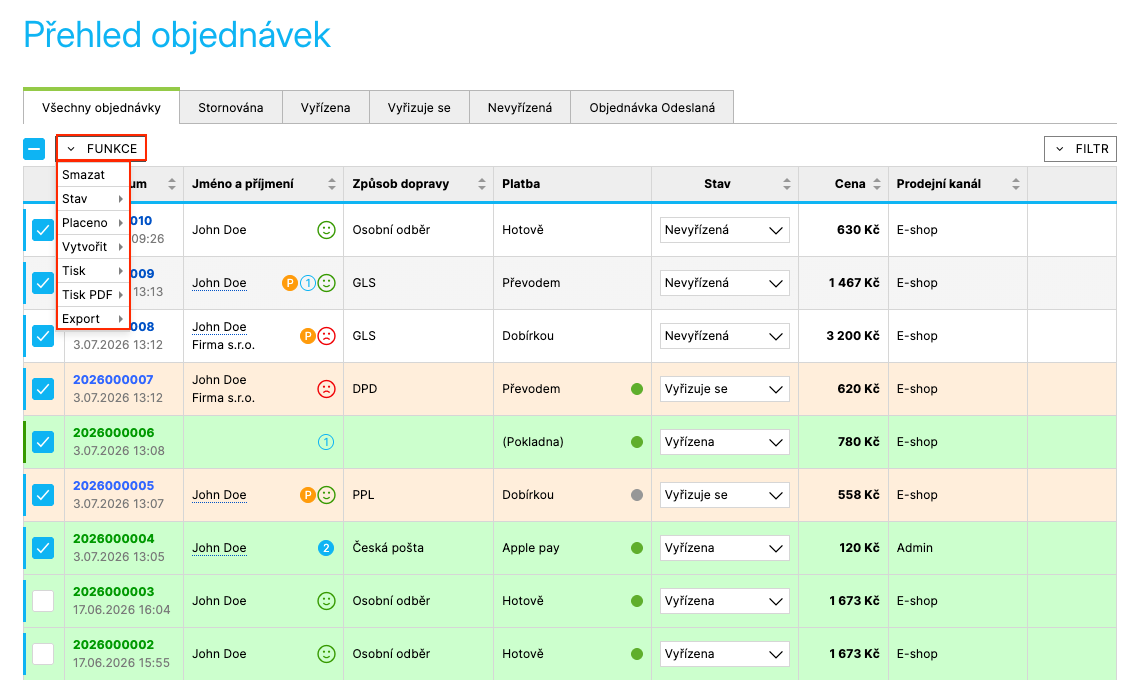Switch to the Vyřízena tab
Viewport: 1139px width, 680px height.
tap(325, 108)
